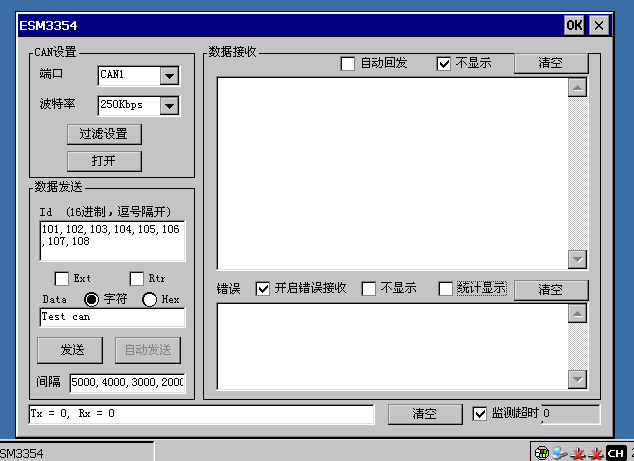Click the Id input box with 101,102 values

[112, 241]
